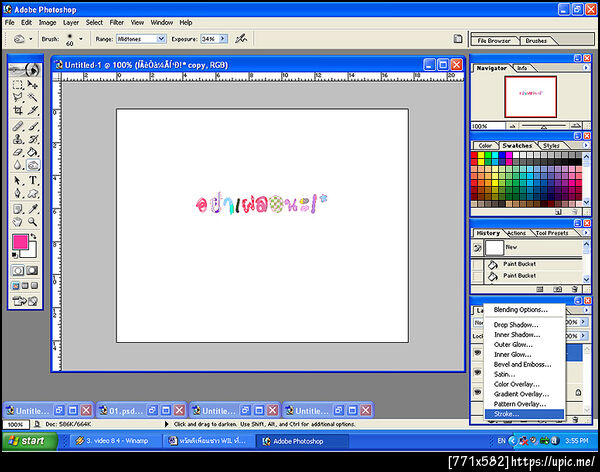600x472 pixels.
Task: Enable the airbrush option in options bar
Action: 241,39
